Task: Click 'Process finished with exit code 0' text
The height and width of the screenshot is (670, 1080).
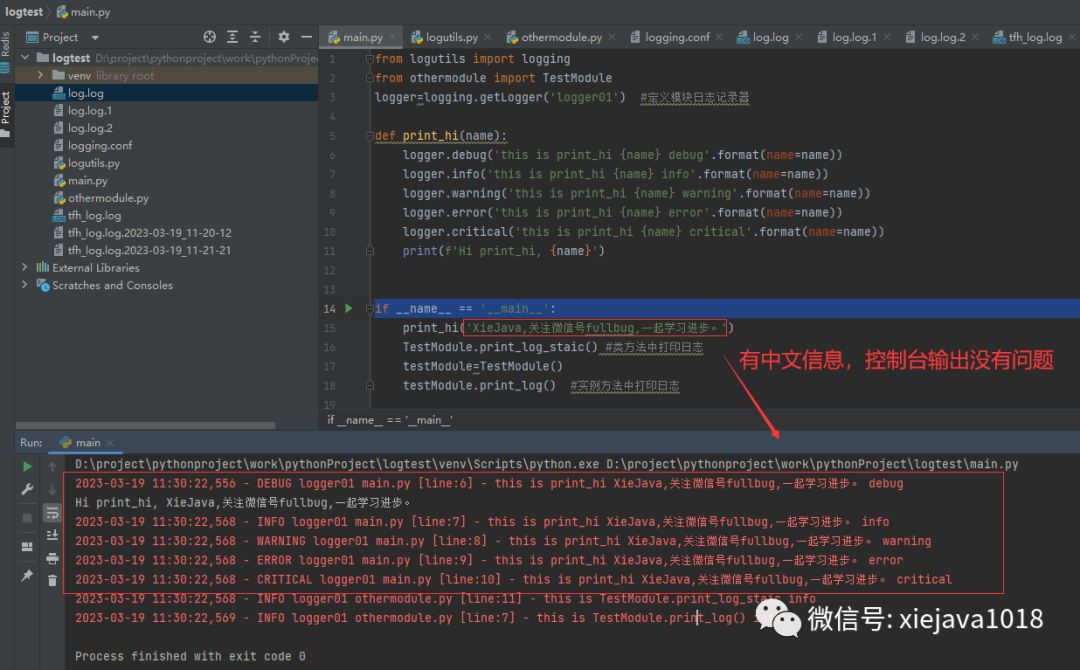Action: click(190, 656)
